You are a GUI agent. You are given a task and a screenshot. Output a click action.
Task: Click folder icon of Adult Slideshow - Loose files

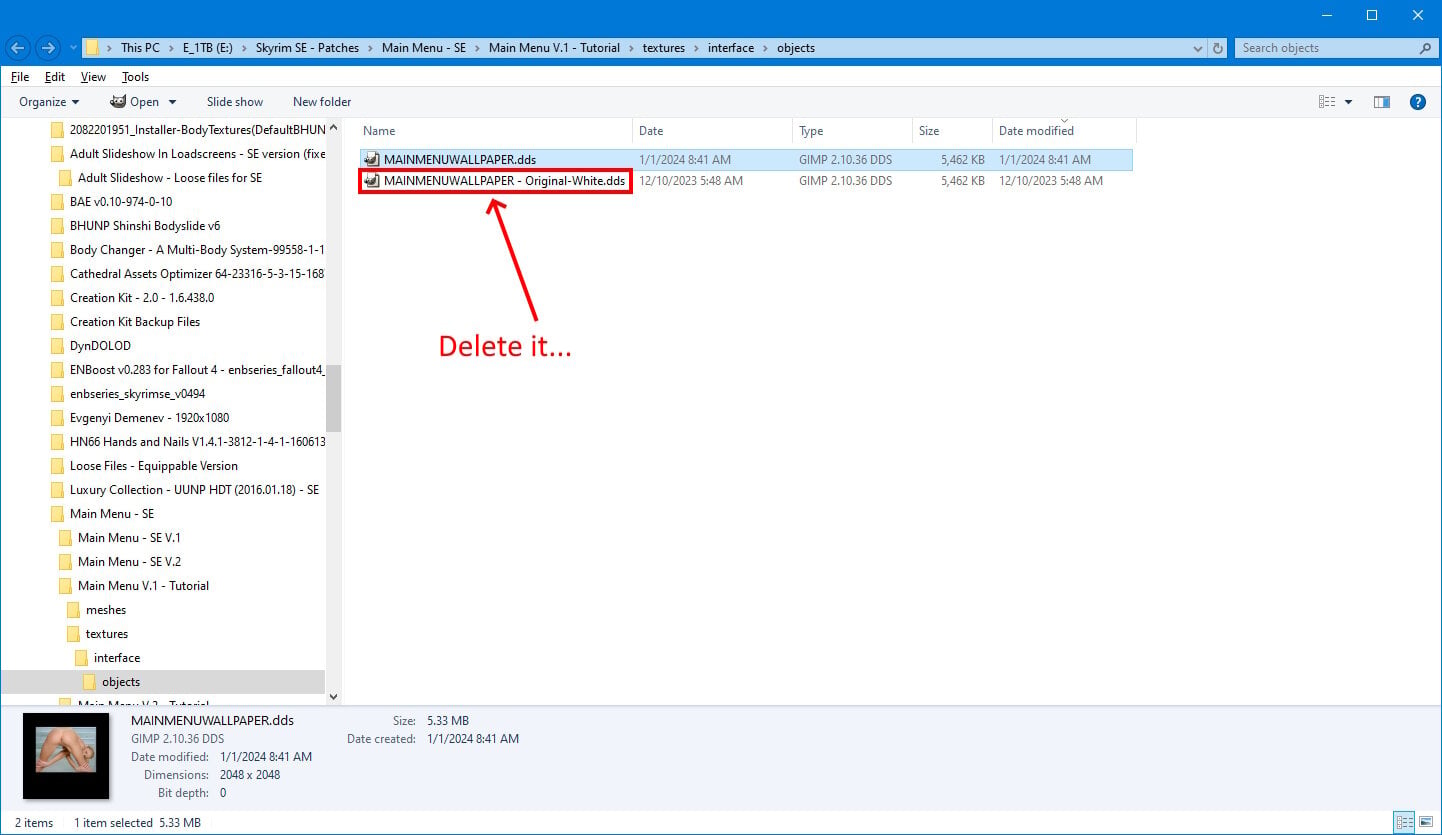click(x=65, y=178)
